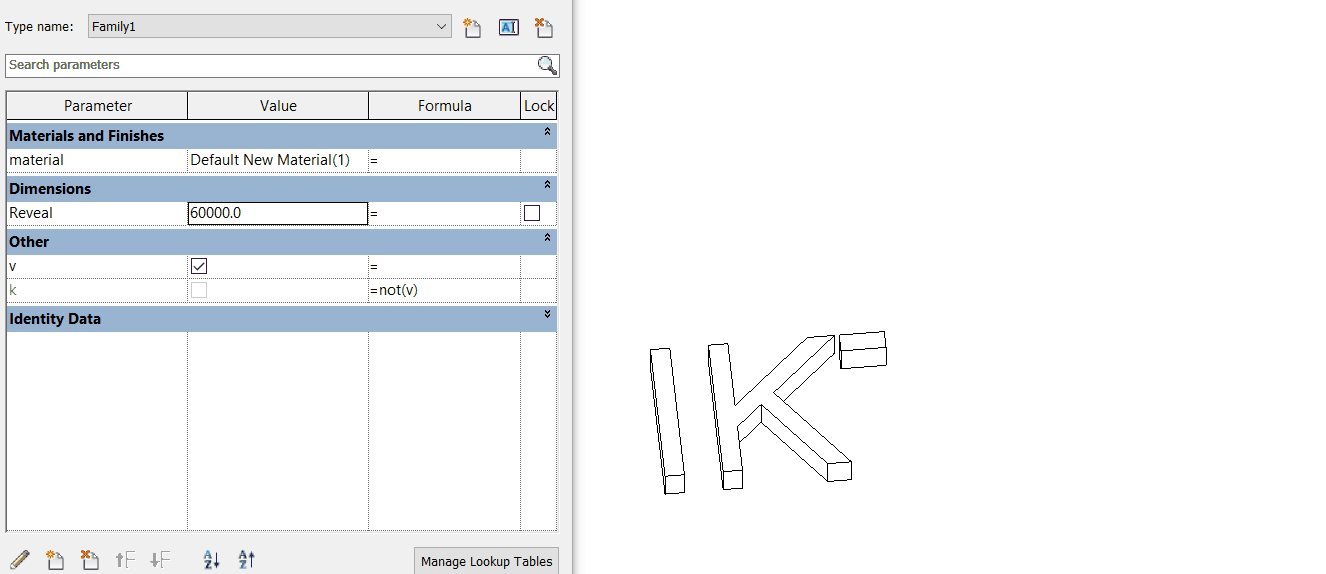Sort parameters in ascending order icon
Viewport: 1326px width, 574px height.
pyautogui.click(x=211, y=560)
